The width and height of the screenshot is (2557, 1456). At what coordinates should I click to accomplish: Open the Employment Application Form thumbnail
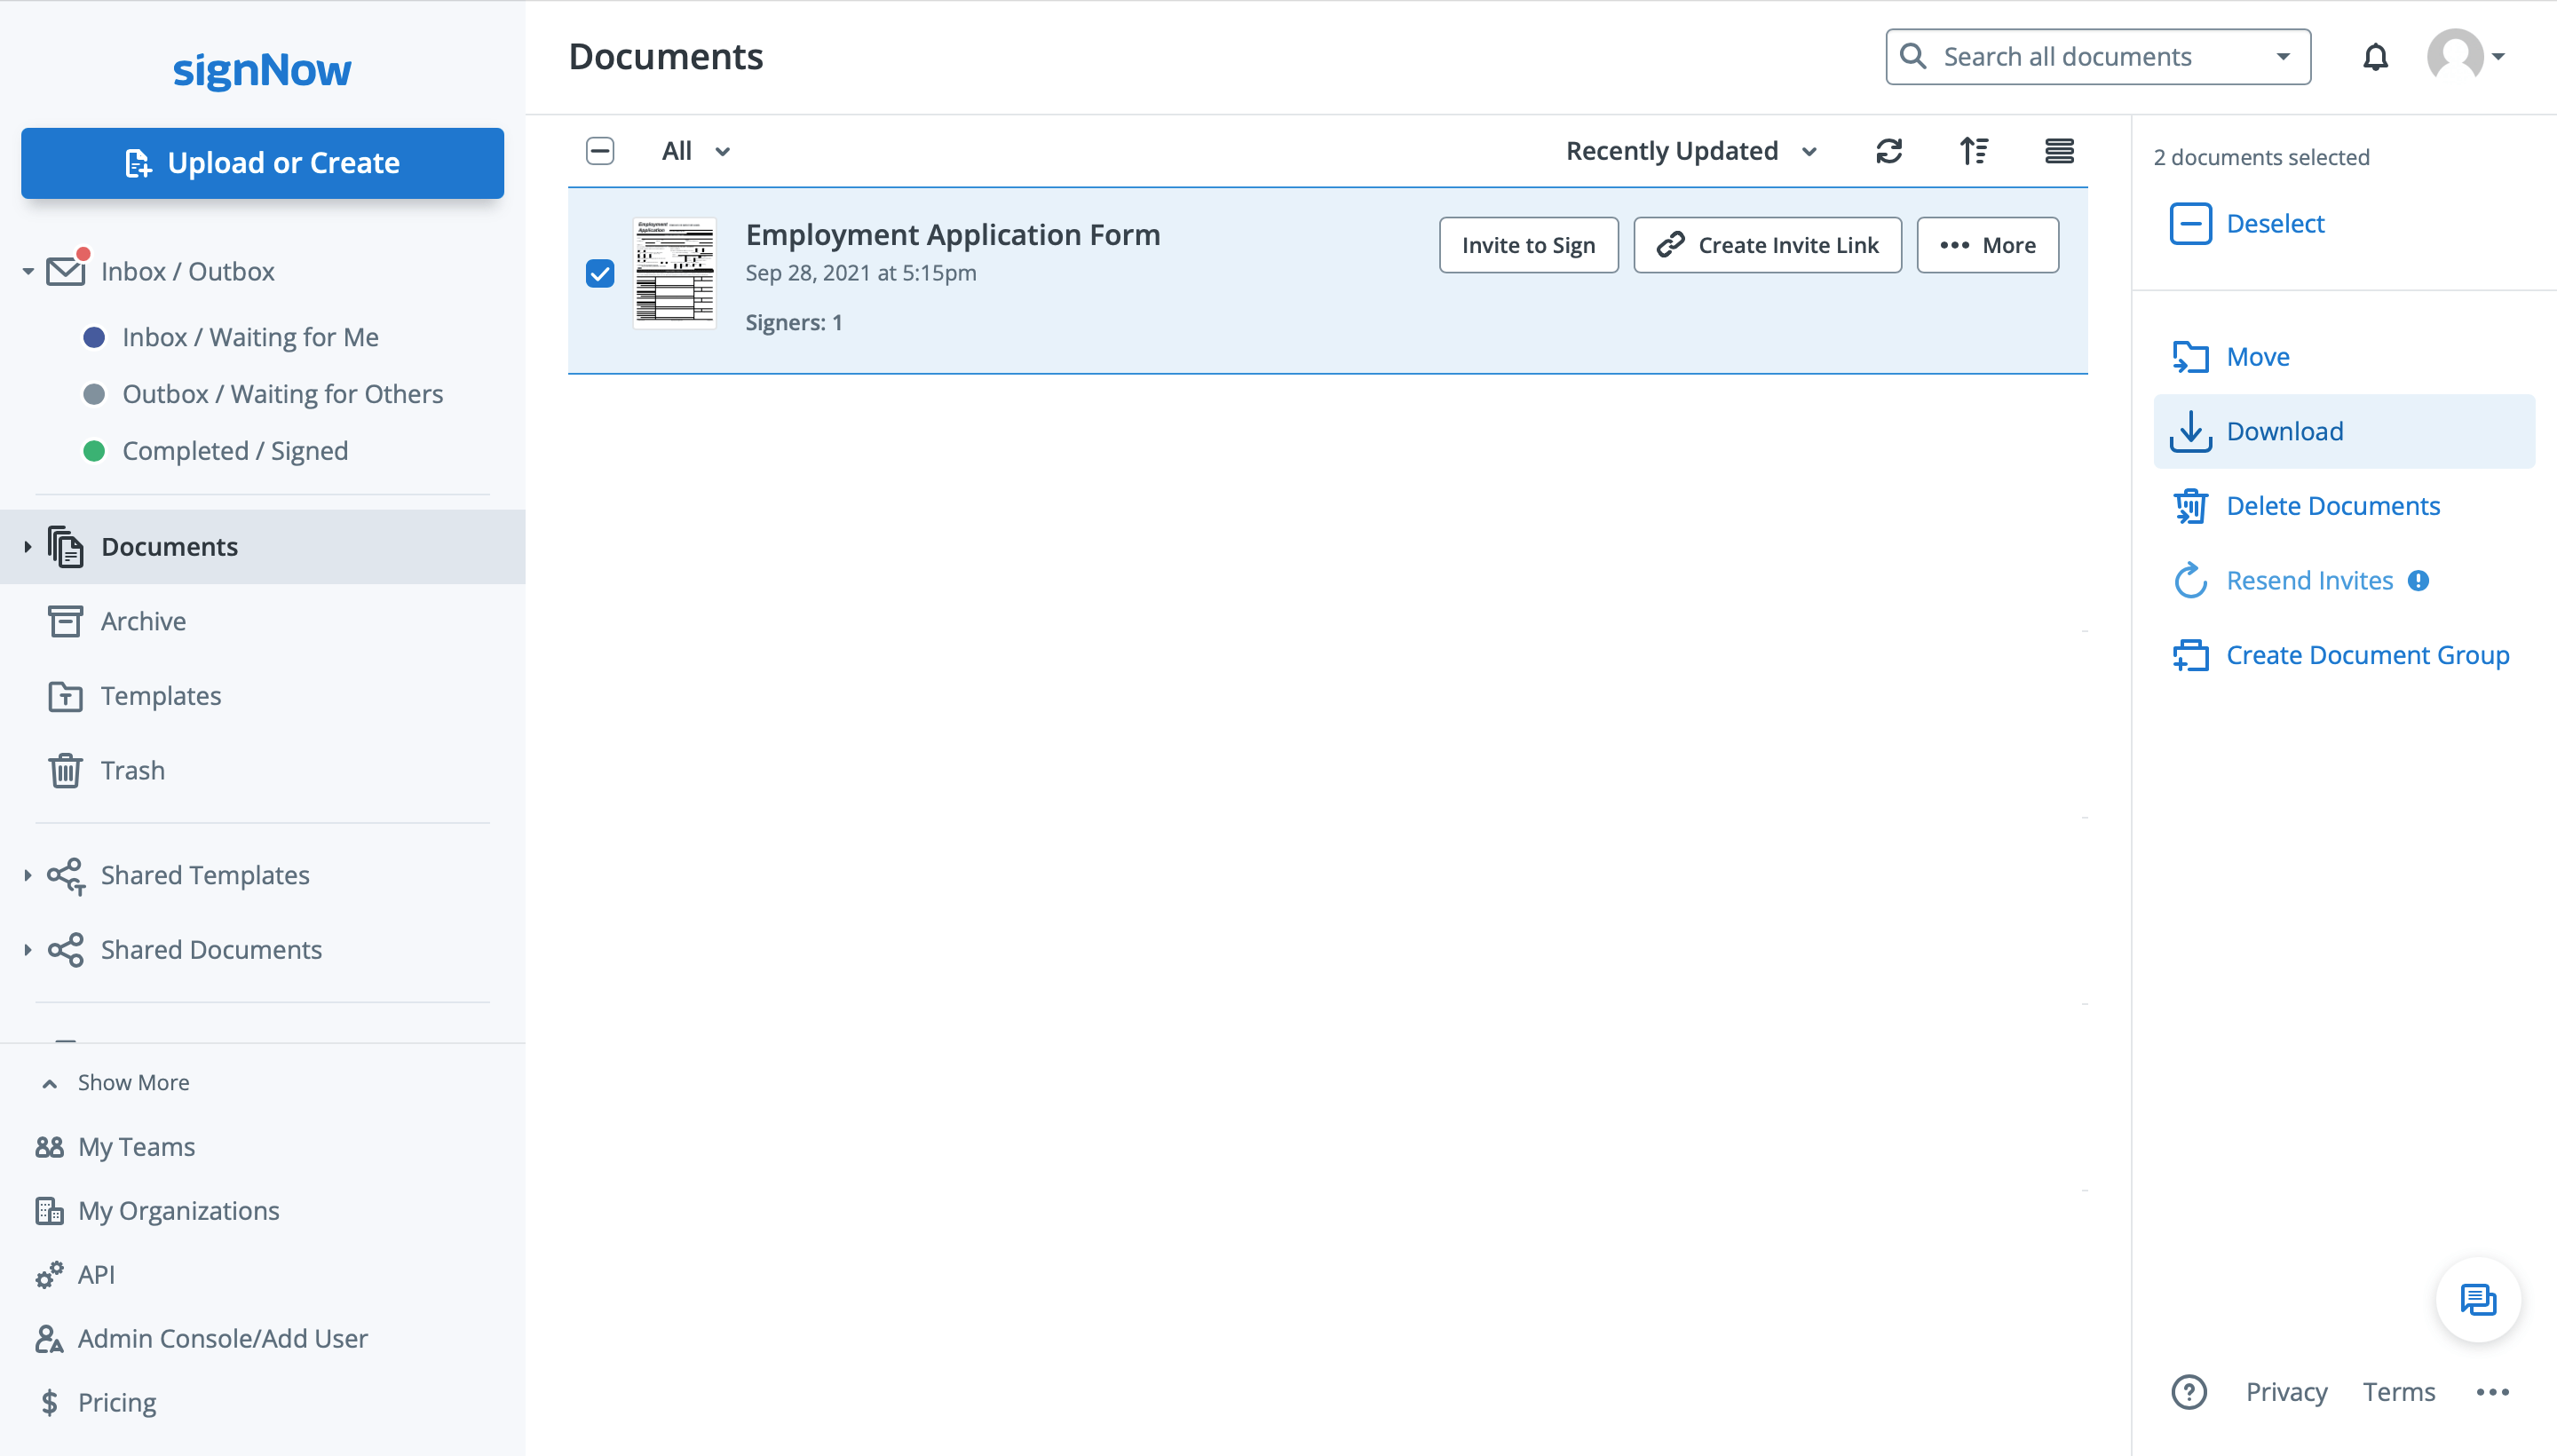[x=675, y=272]
